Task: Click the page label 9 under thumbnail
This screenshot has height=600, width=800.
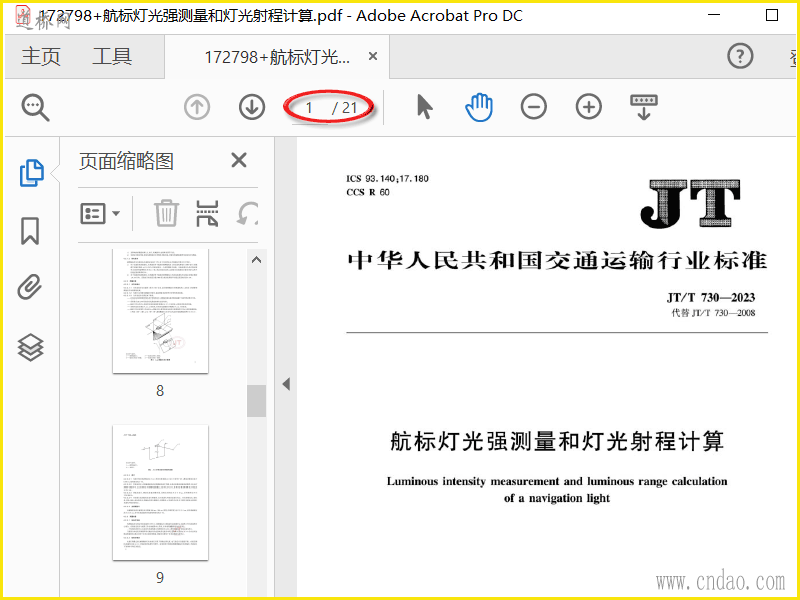Action: (160, 578)
